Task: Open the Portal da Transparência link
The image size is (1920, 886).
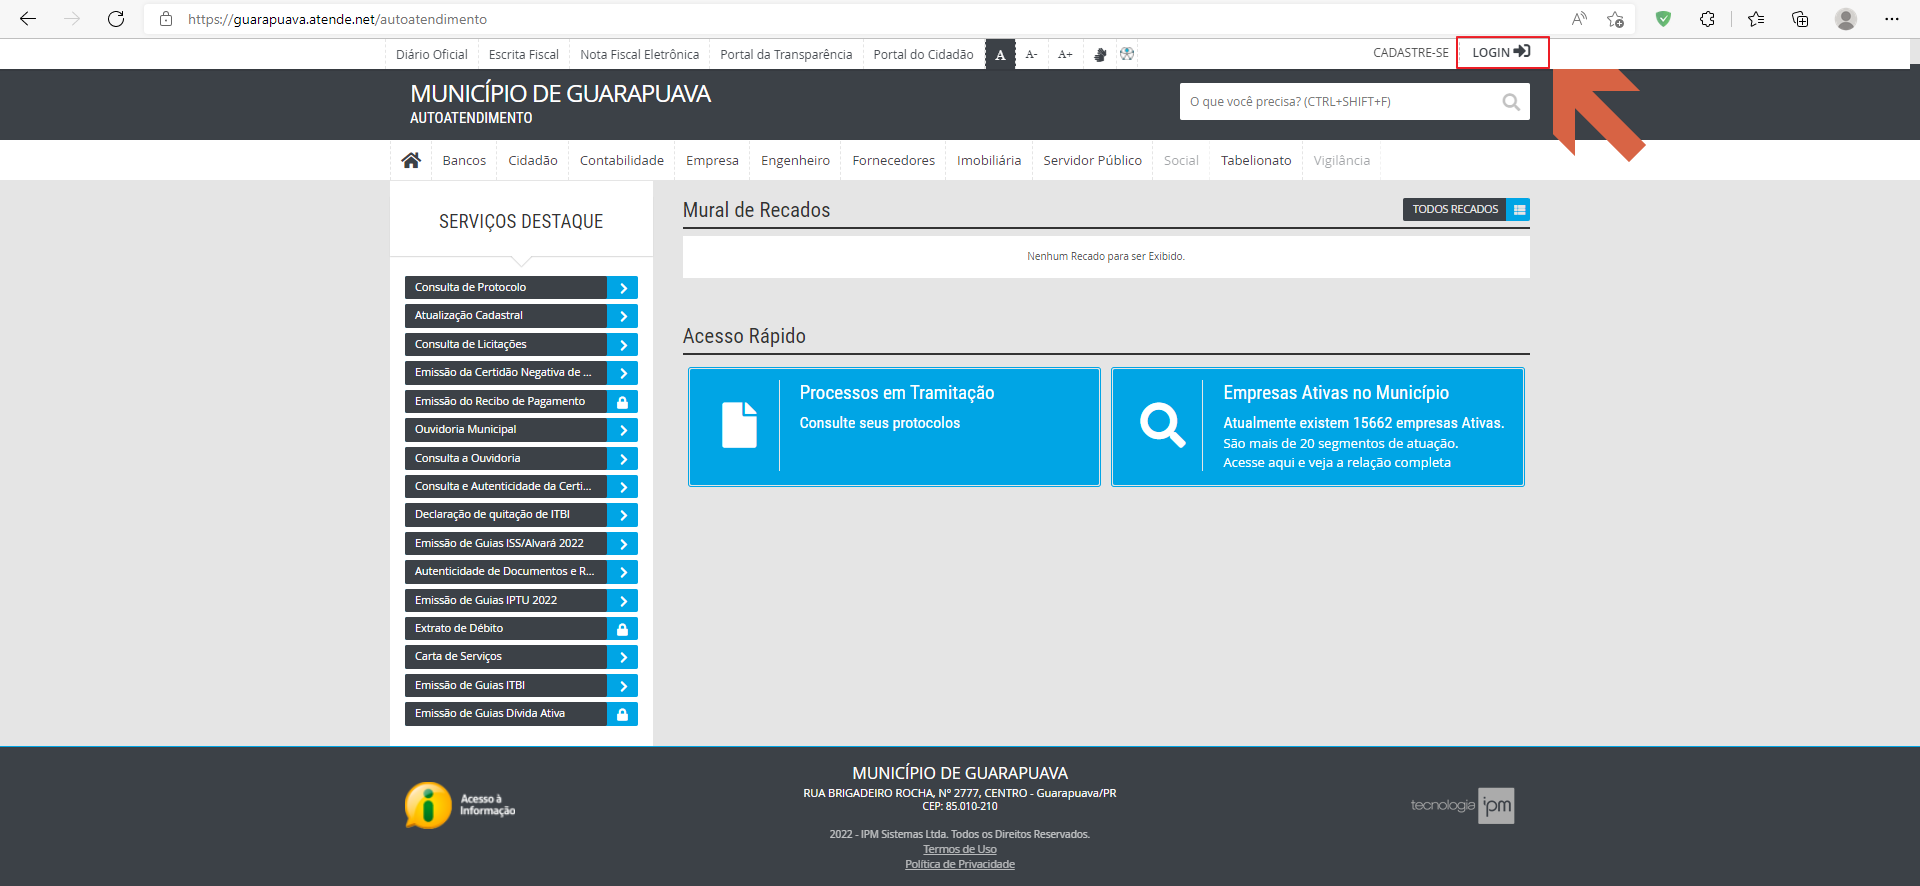Action: [x=786, y=54]
